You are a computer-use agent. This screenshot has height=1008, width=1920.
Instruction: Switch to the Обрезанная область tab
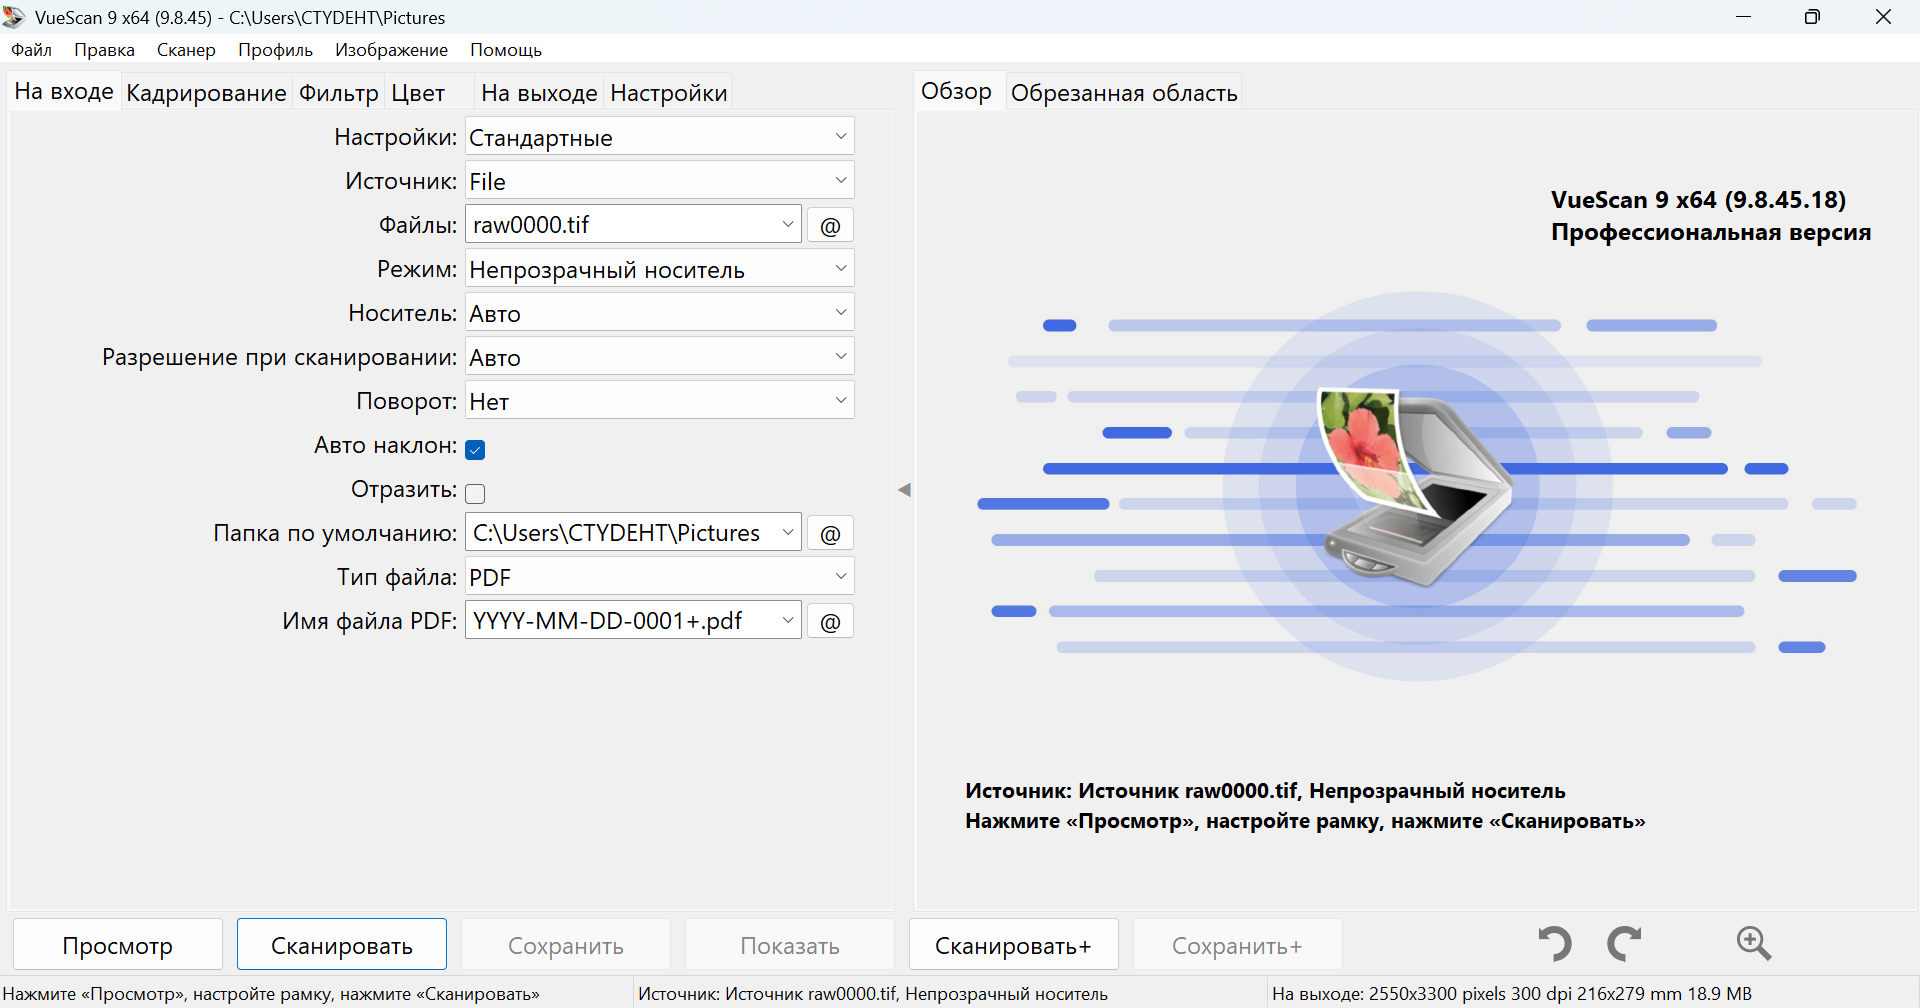point(1124,93)
